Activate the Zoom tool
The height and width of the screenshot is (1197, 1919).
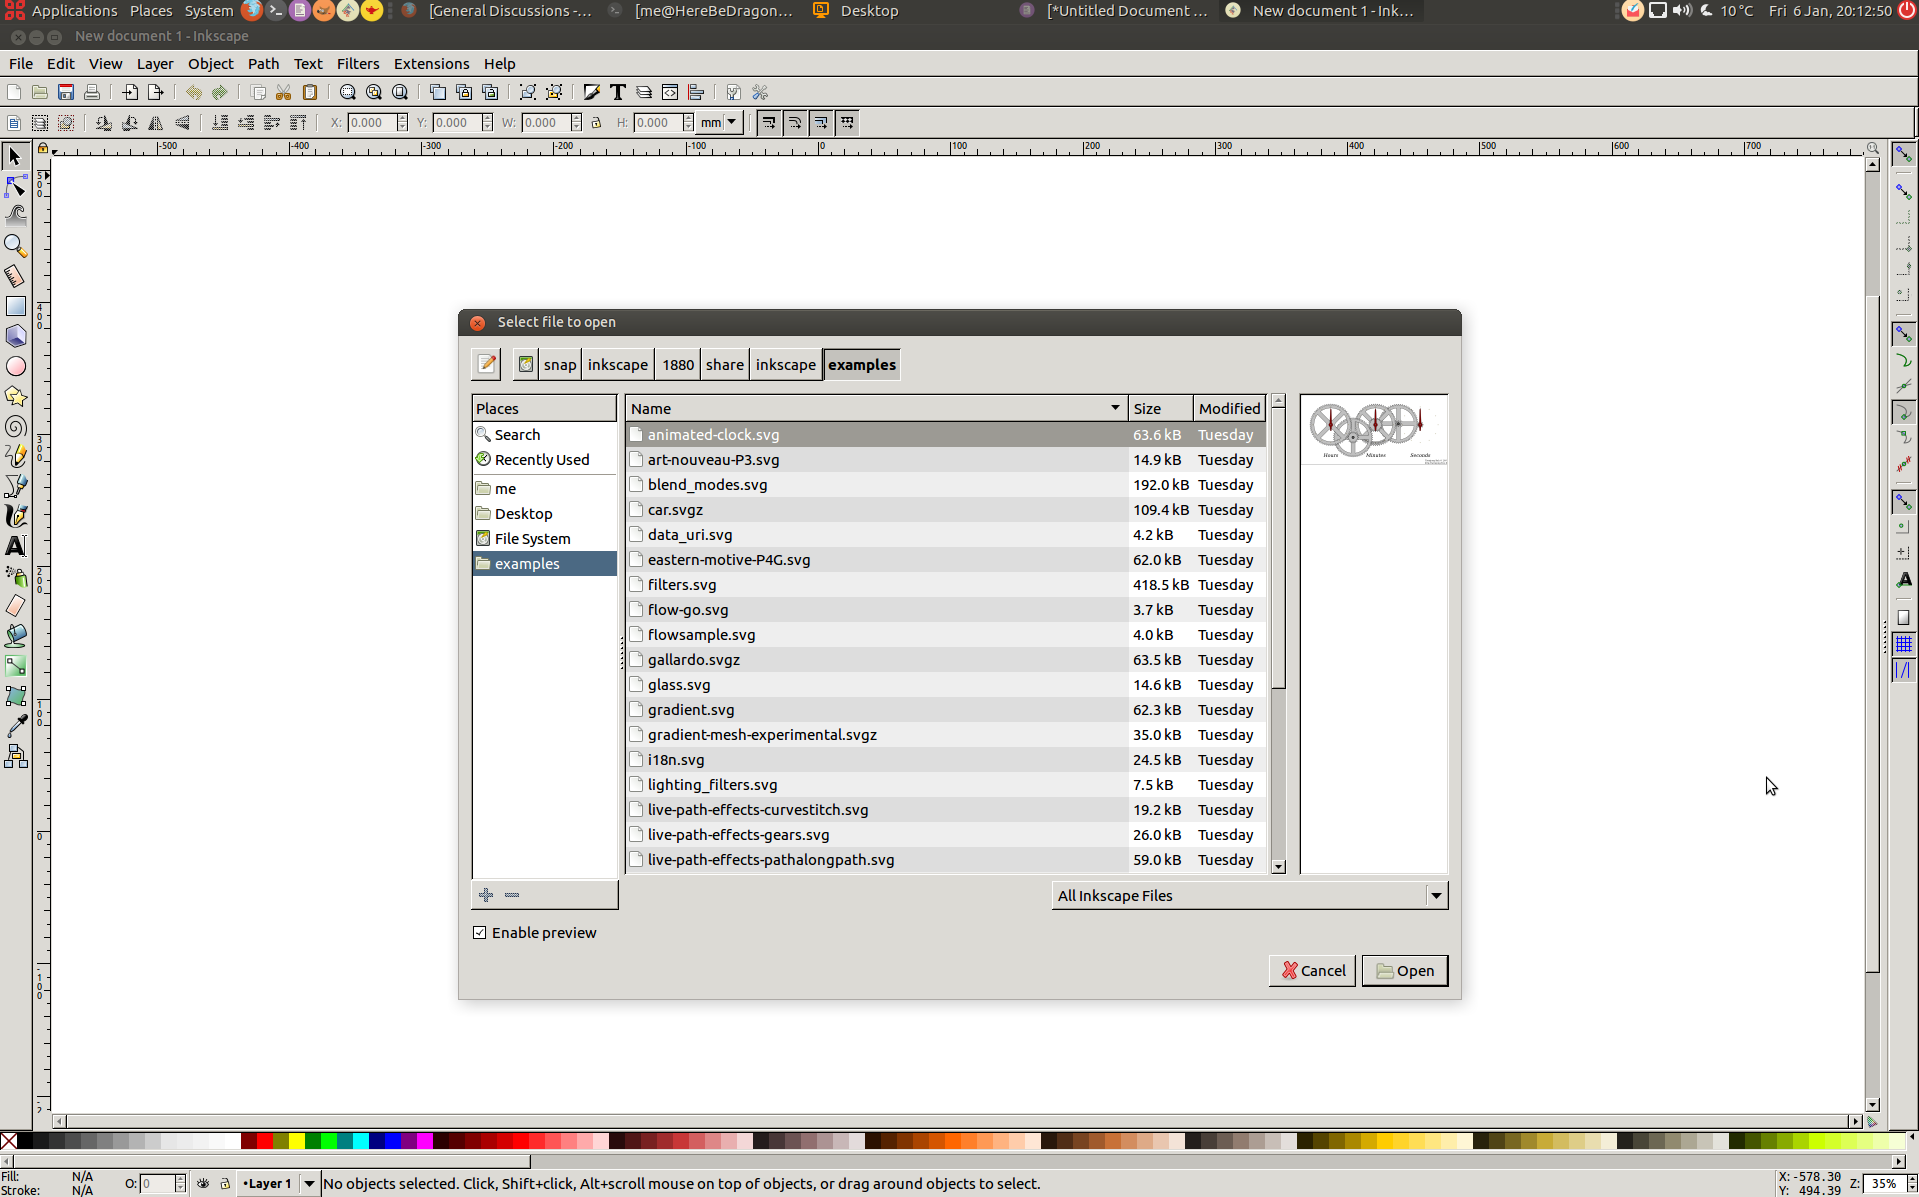[x=16, y=246]
